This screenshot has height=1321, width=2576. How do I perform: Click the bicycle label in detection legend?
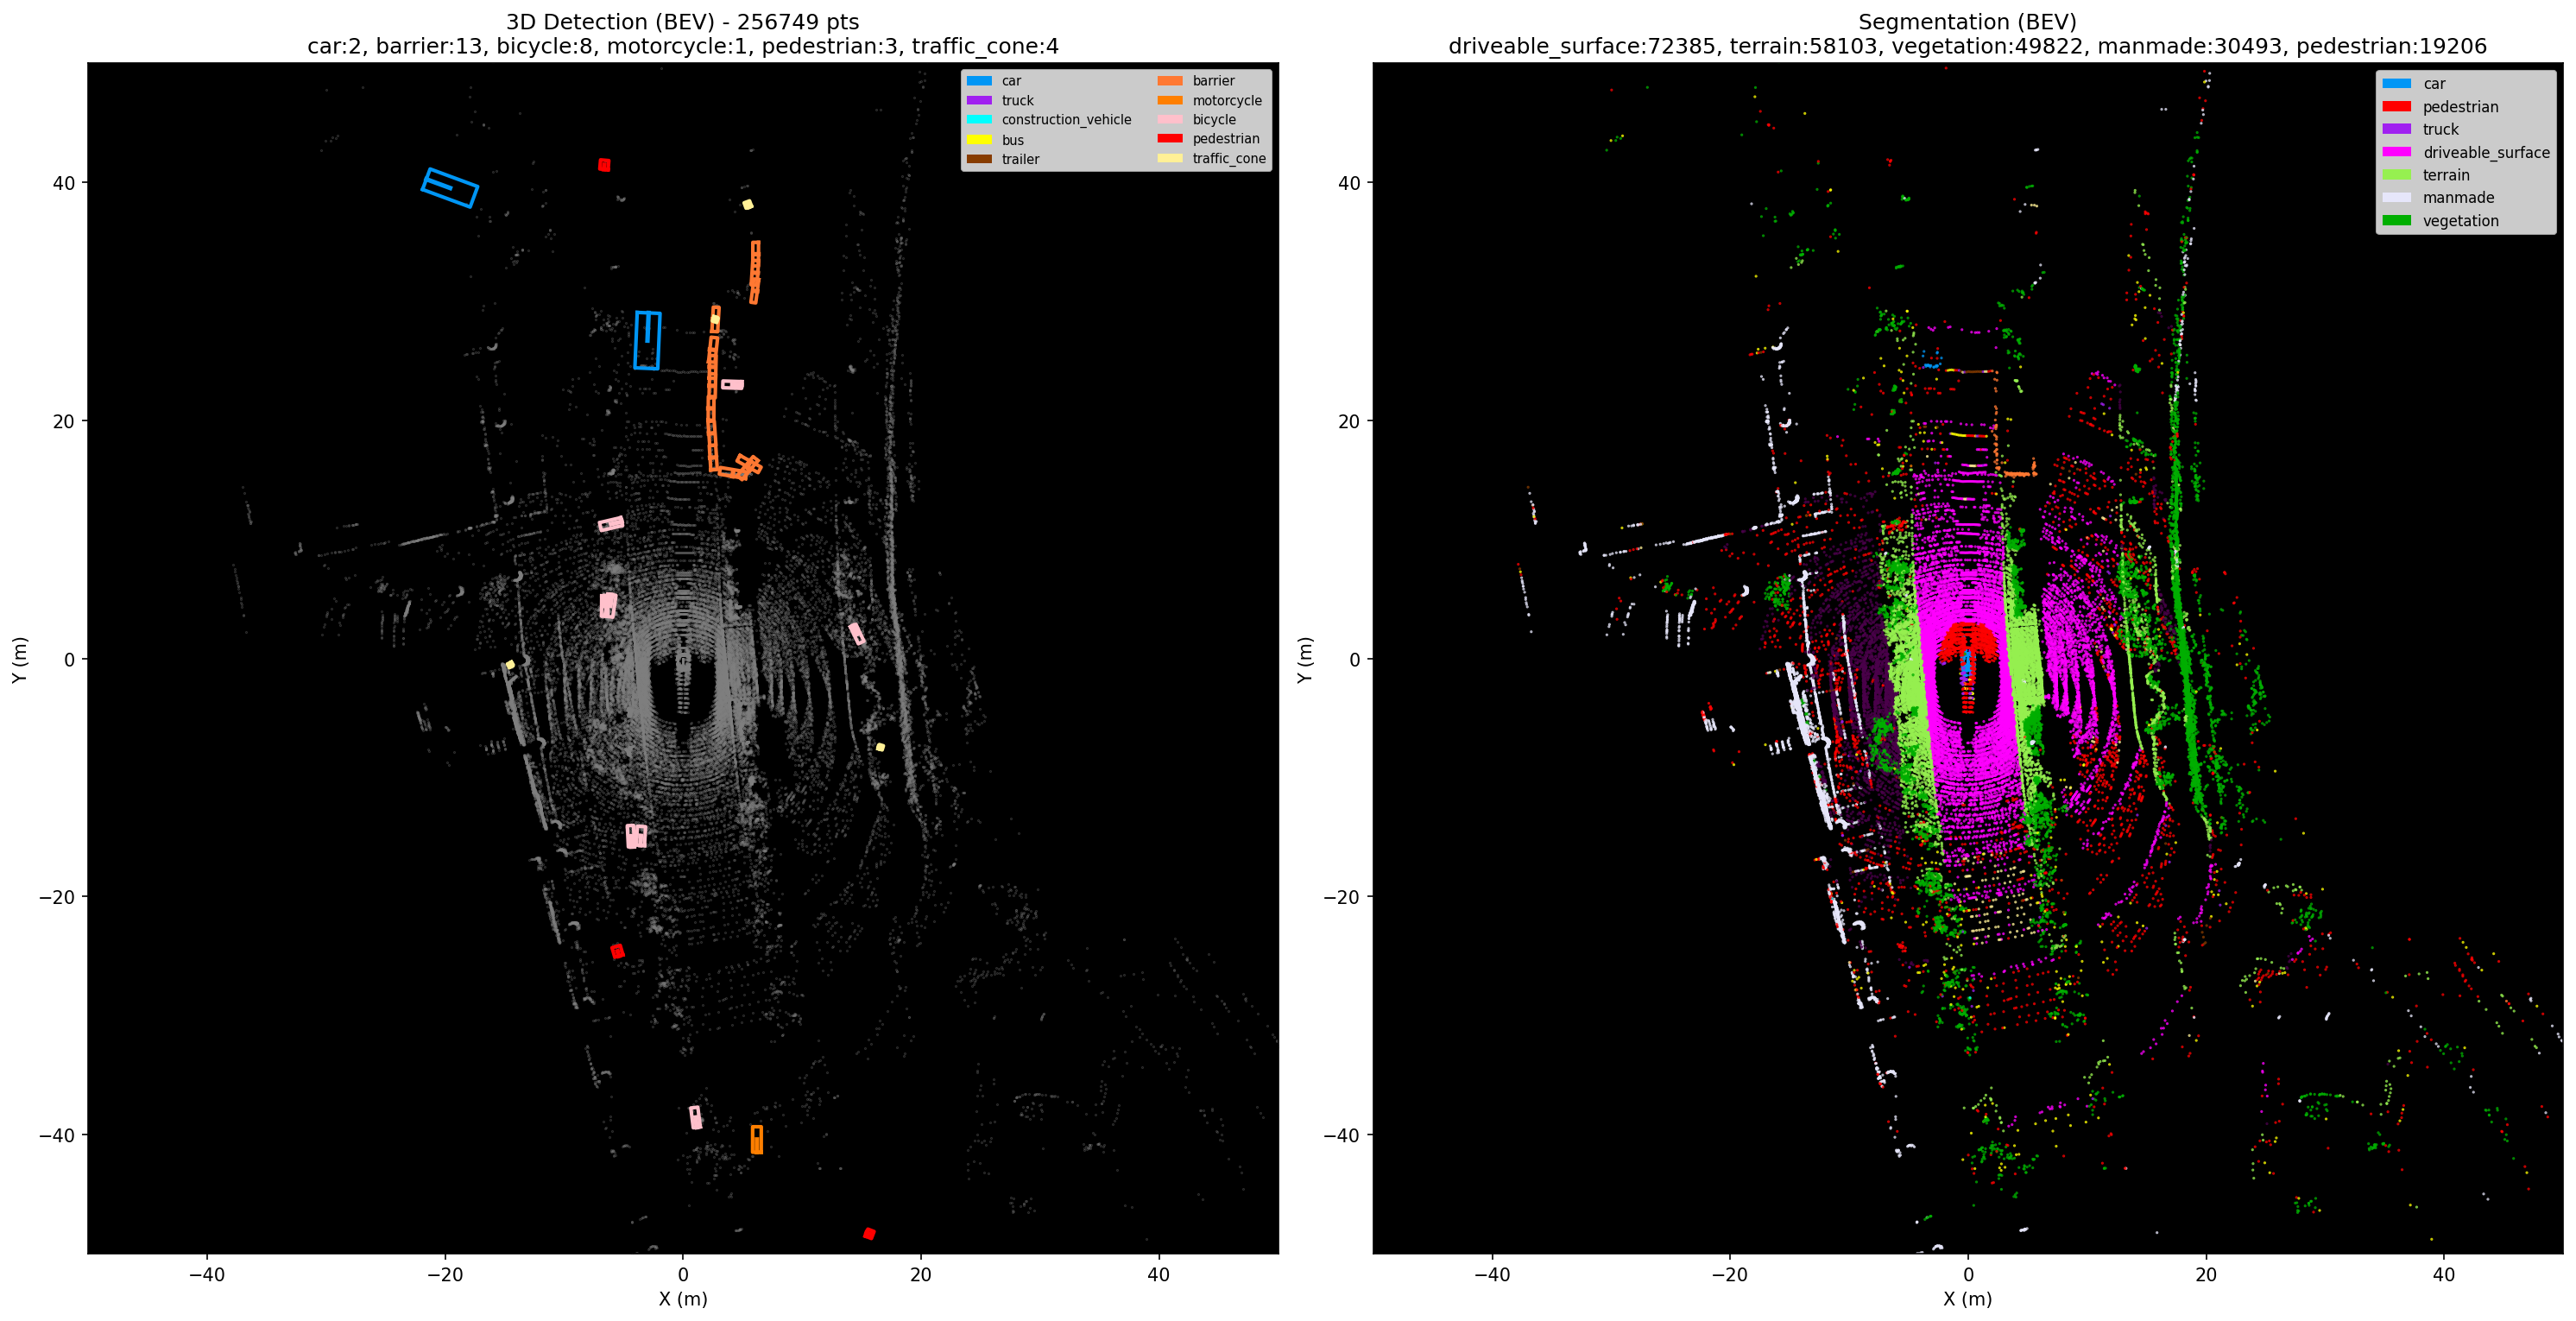pyautogui.click(x=1214, y=120)
